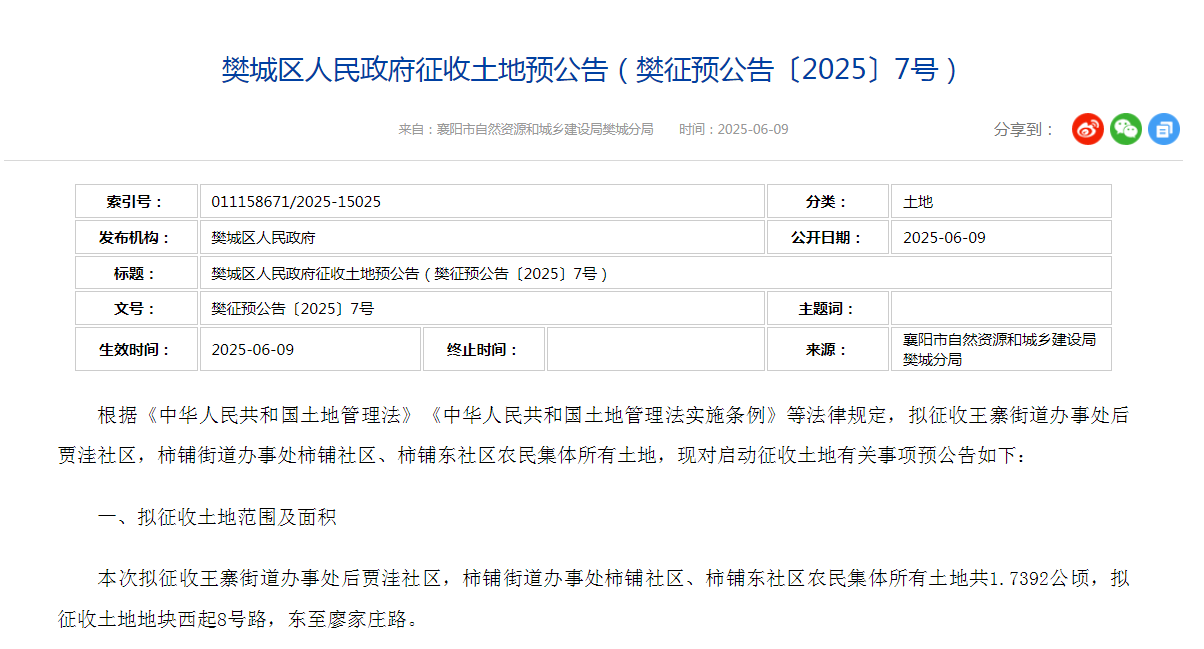Share the notice to Sina Weibo
The width and height of the screenshot is (1204, 649).
(x=1088, y=129)
